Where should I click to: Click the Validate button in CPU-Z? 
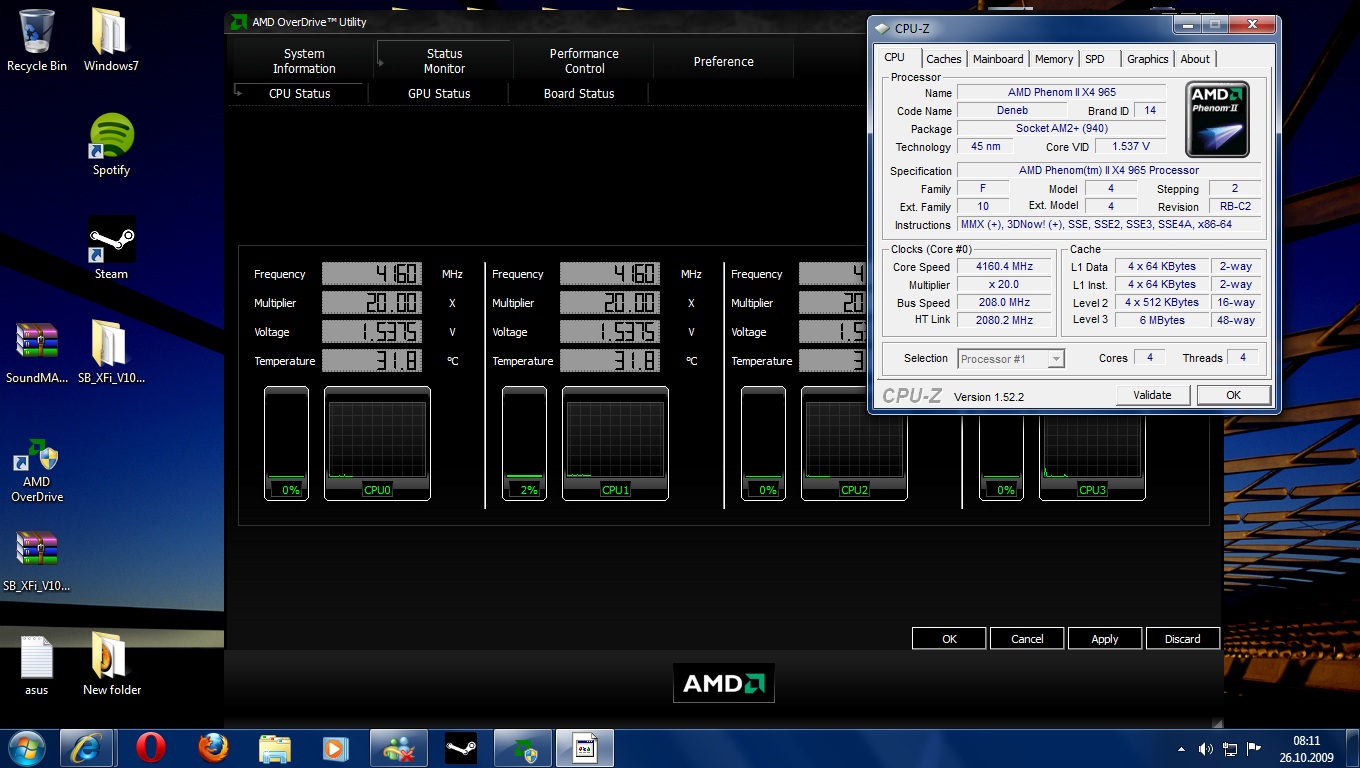tap(1152, 395)
